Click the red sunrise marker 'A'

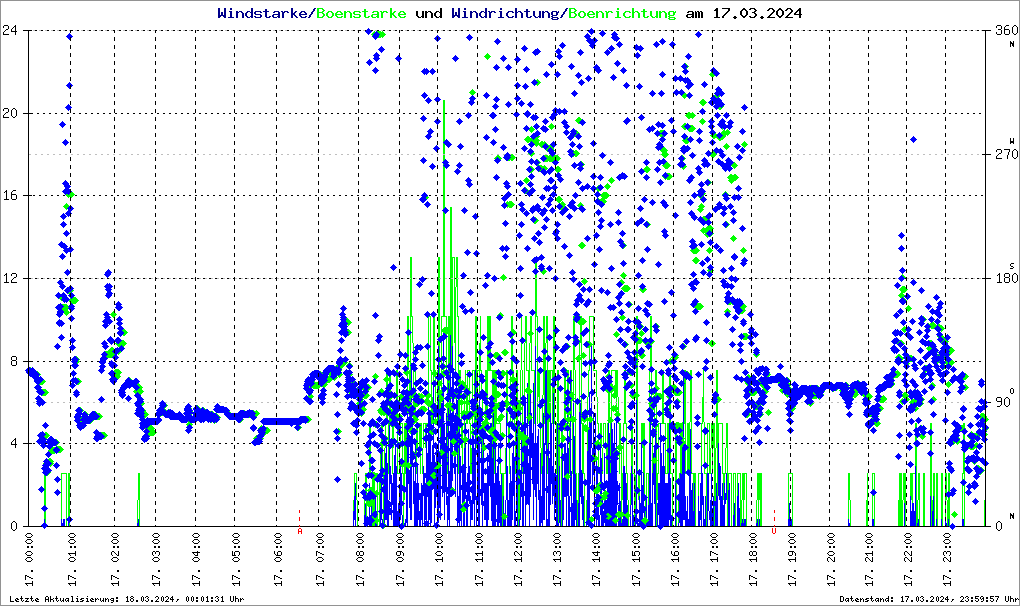click(x=300, y=531)
